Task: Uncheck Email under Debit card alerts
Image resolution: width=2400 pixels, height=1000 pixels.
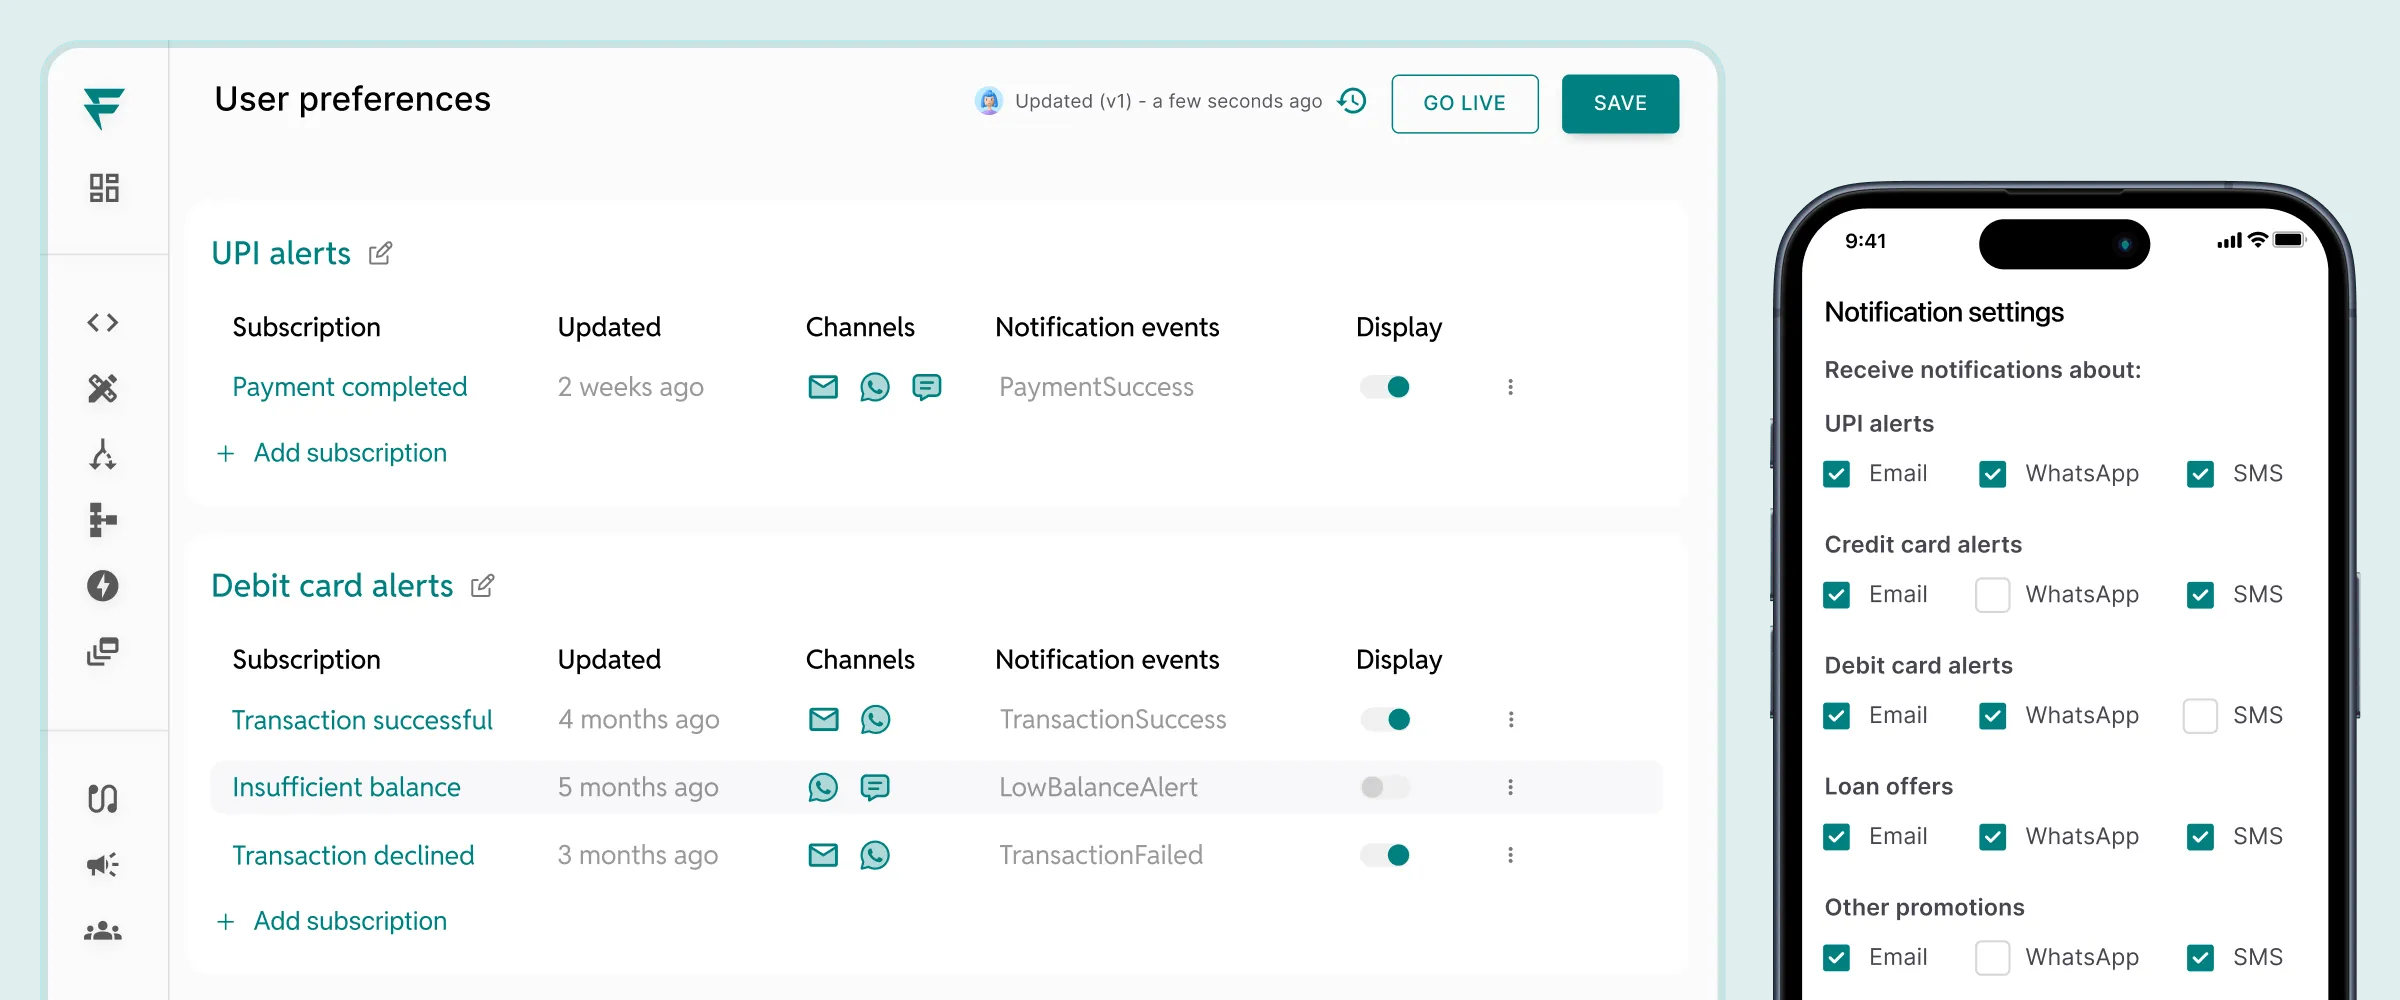Action: (1837, 716)
